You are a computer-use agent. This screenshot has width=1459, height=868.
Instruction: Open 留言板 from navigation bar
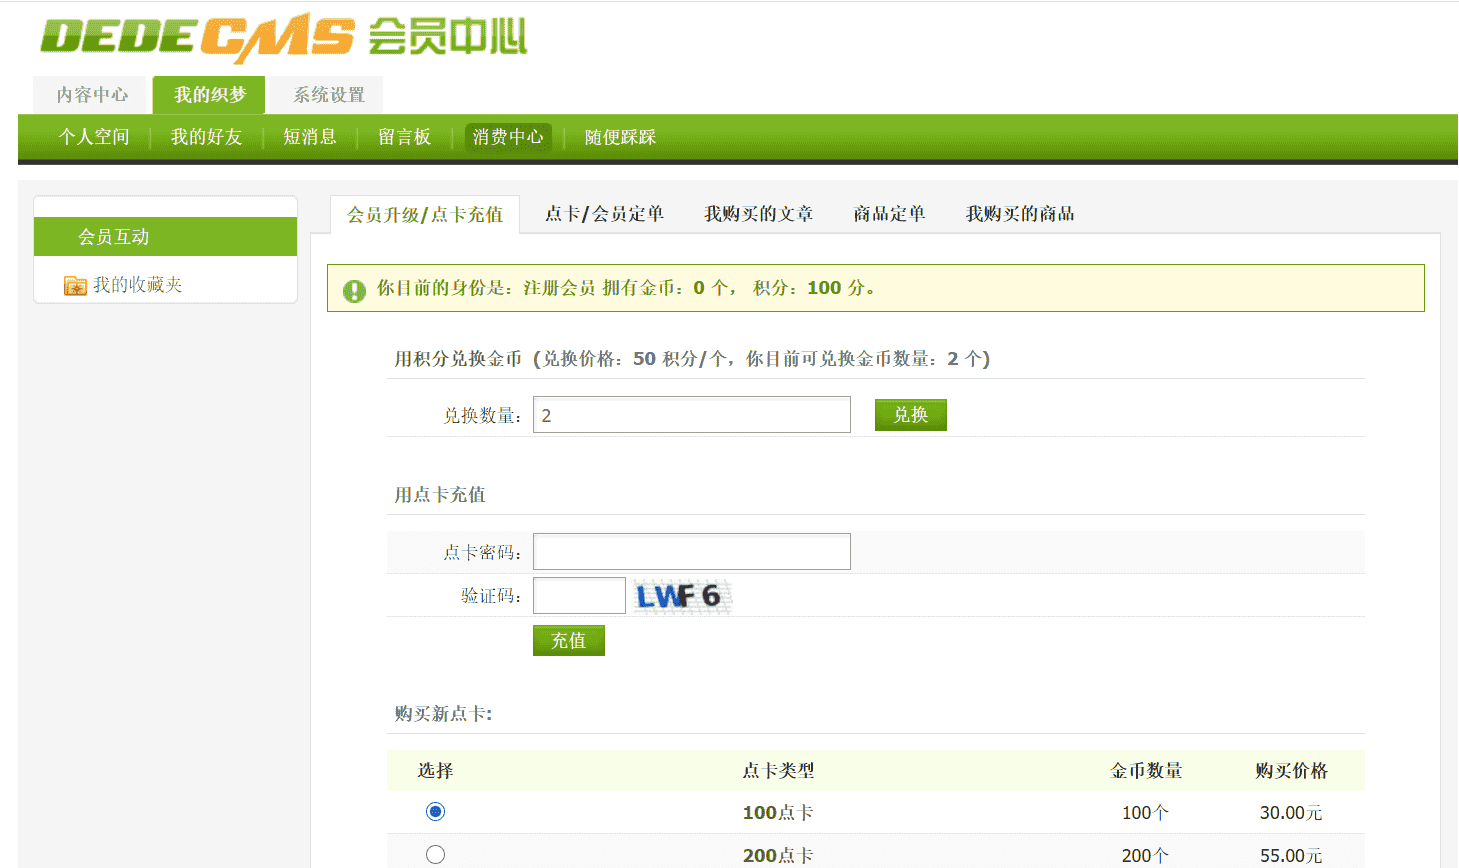pos(404,137)
